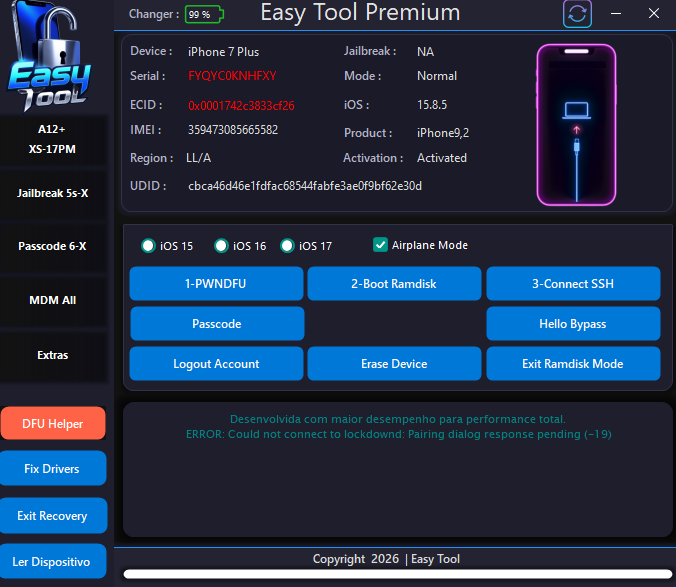Click the iPhone connection illustration
The height and width of the screenshot is (587, 676).
(576, 123)
